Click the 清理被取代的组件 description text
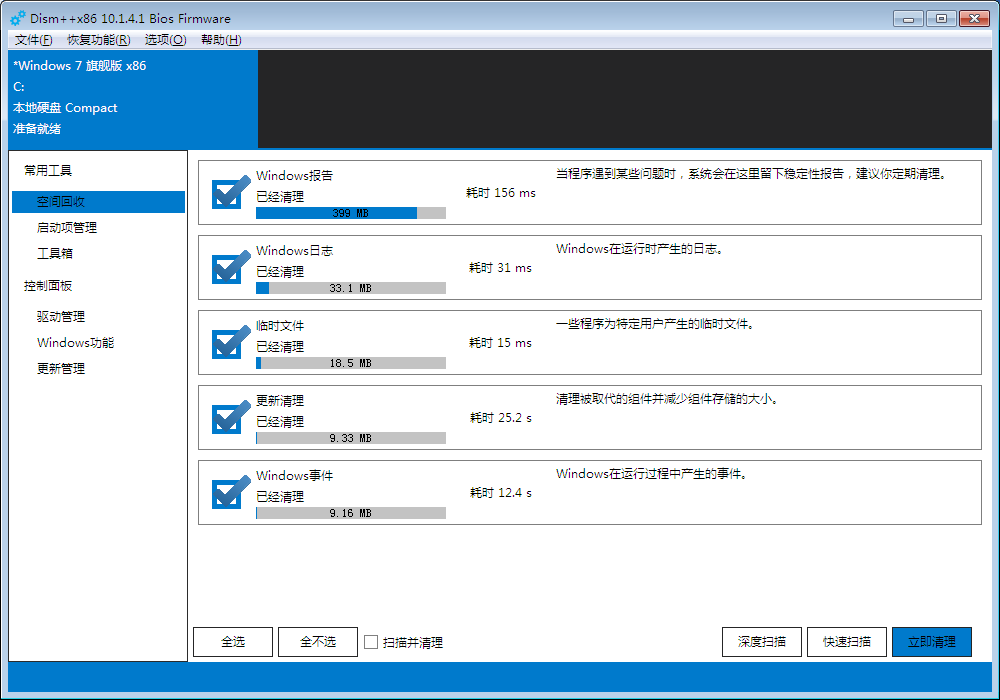This screenshot has width=1000, height=700. click(x=666, y=399)
